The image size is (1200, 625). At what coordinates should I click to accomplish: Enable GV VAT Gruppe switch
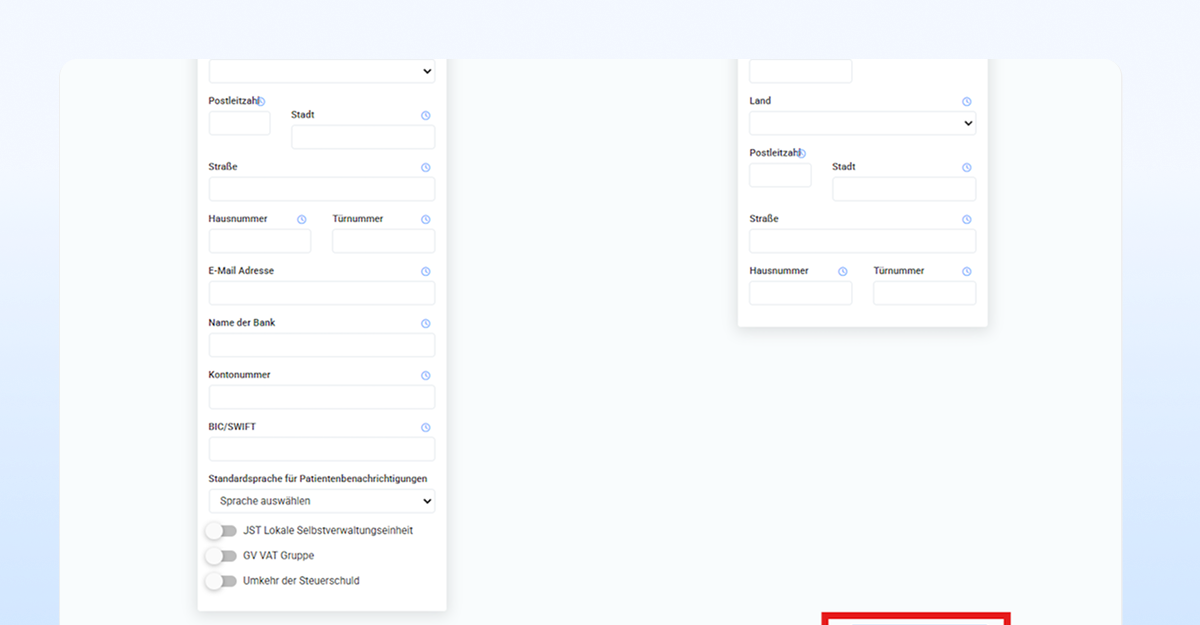(221, 556)
